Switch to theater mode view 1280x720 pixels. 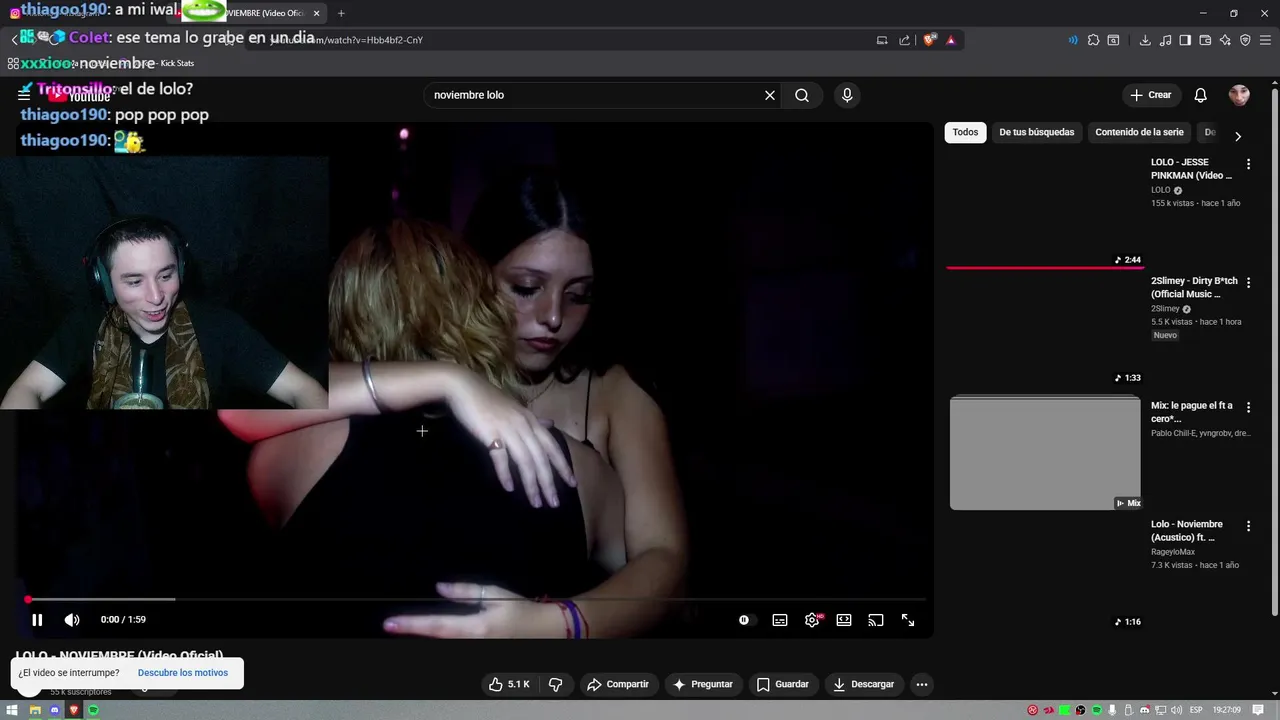pos(844,620)
